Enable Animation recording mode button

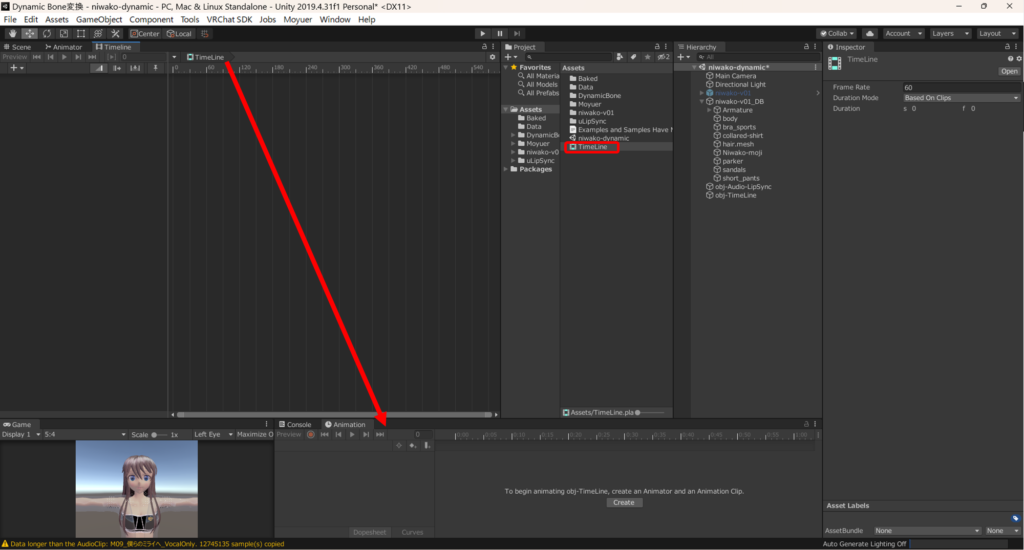[310, 434]
